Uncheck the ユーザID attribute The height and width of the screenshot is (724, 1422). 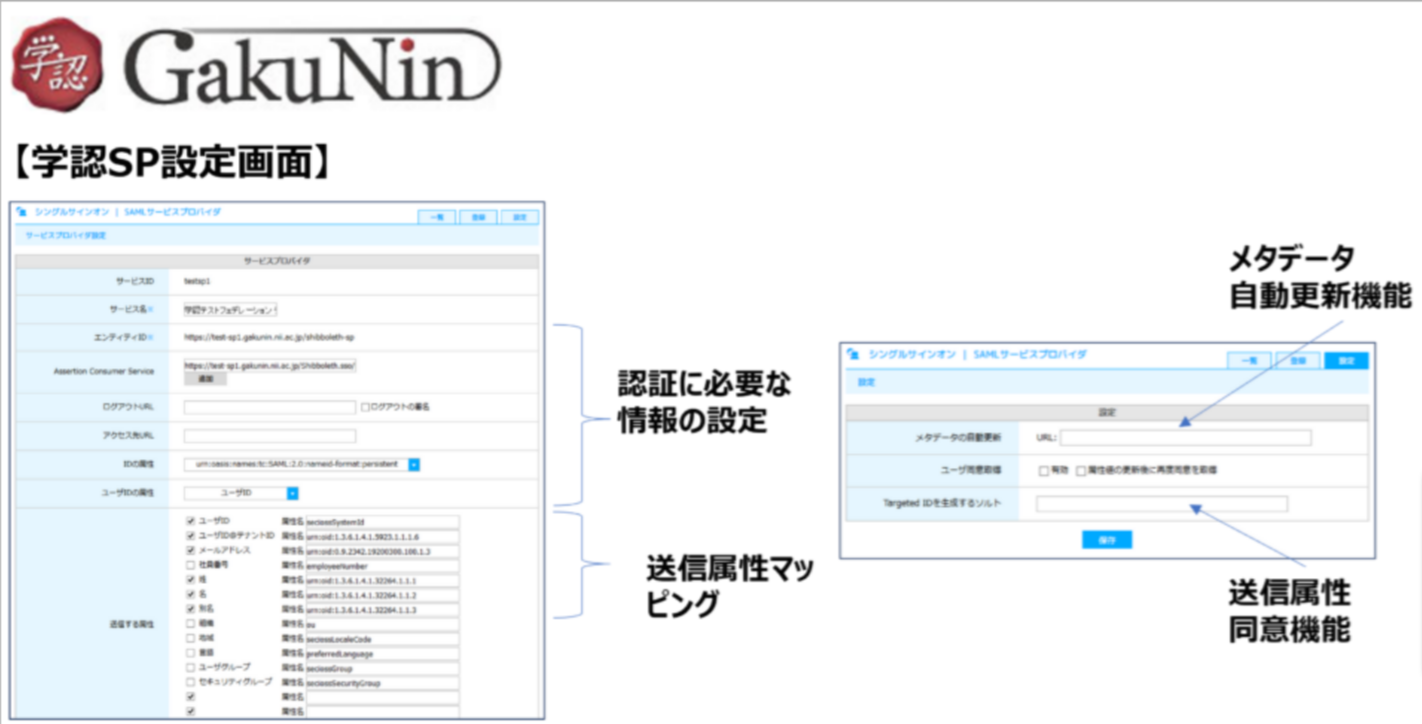point(190,520)
